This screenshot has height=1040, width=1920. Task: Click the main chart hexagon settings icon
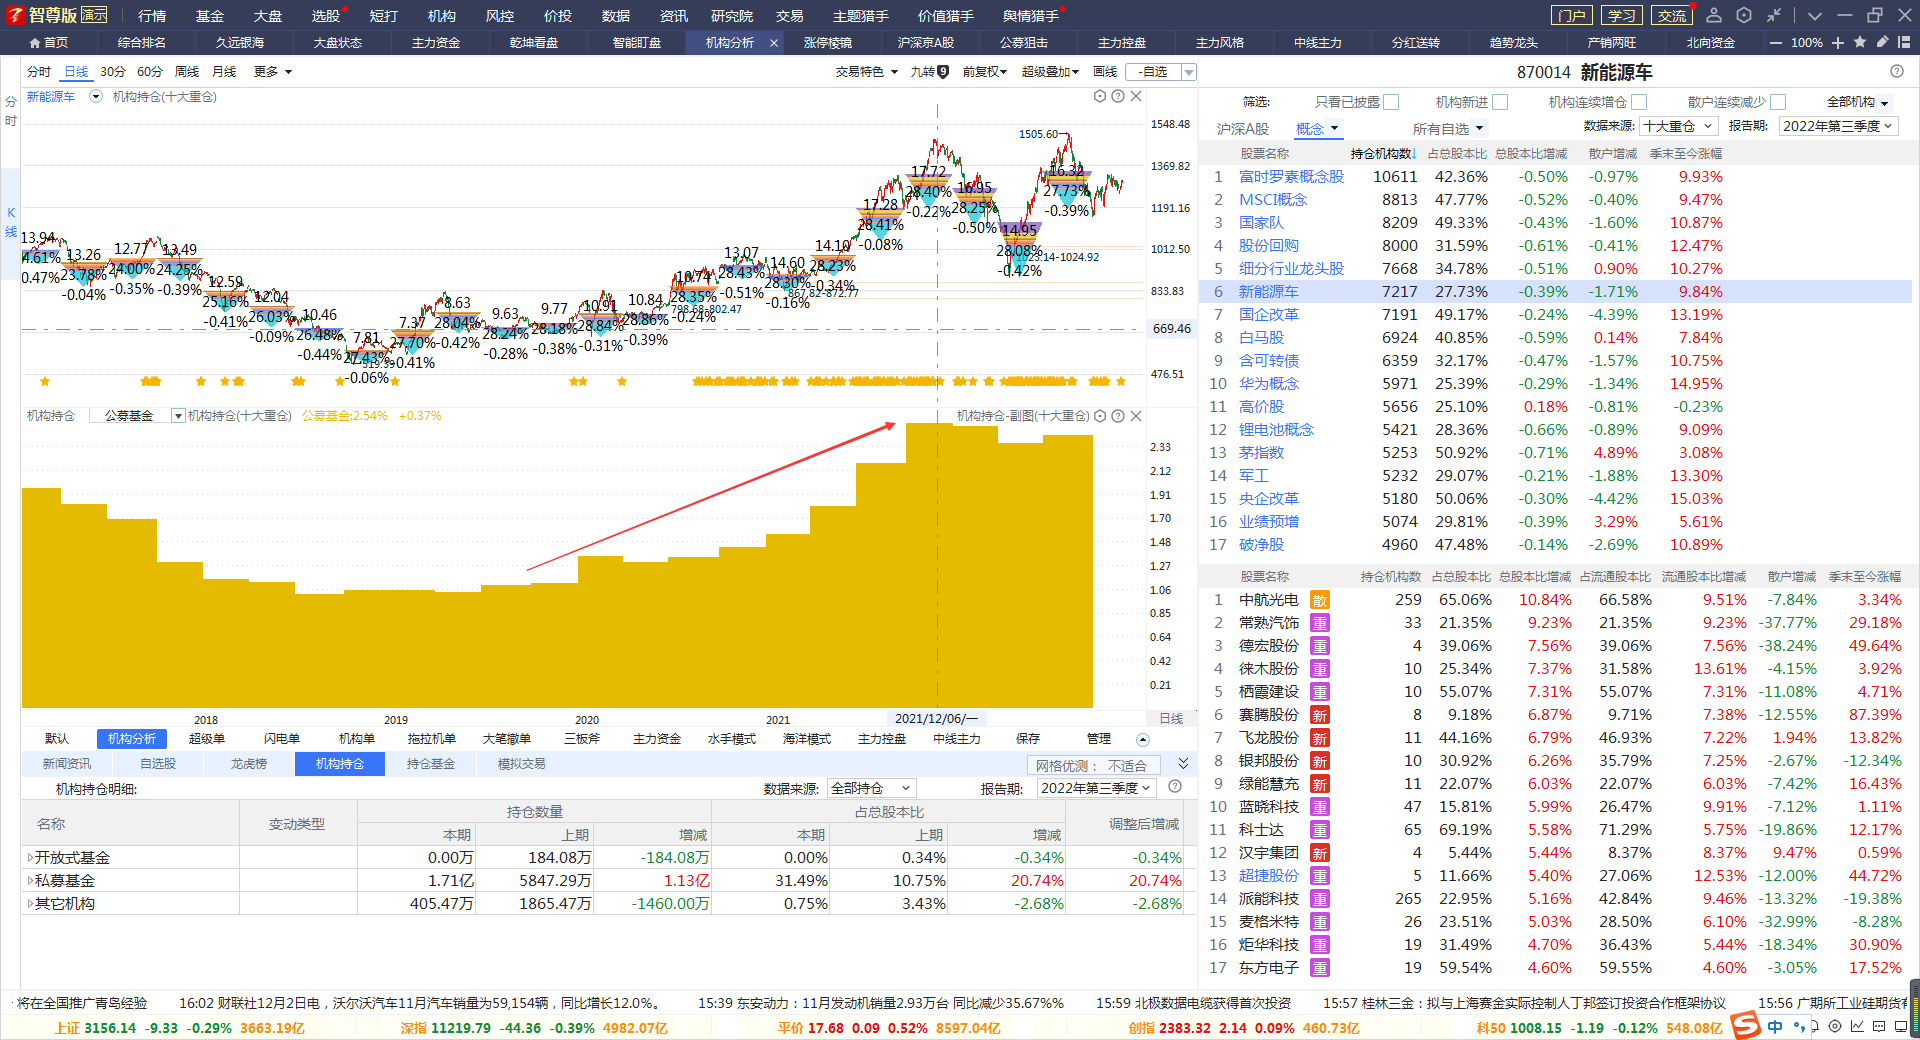click(x=1100, y=96)
